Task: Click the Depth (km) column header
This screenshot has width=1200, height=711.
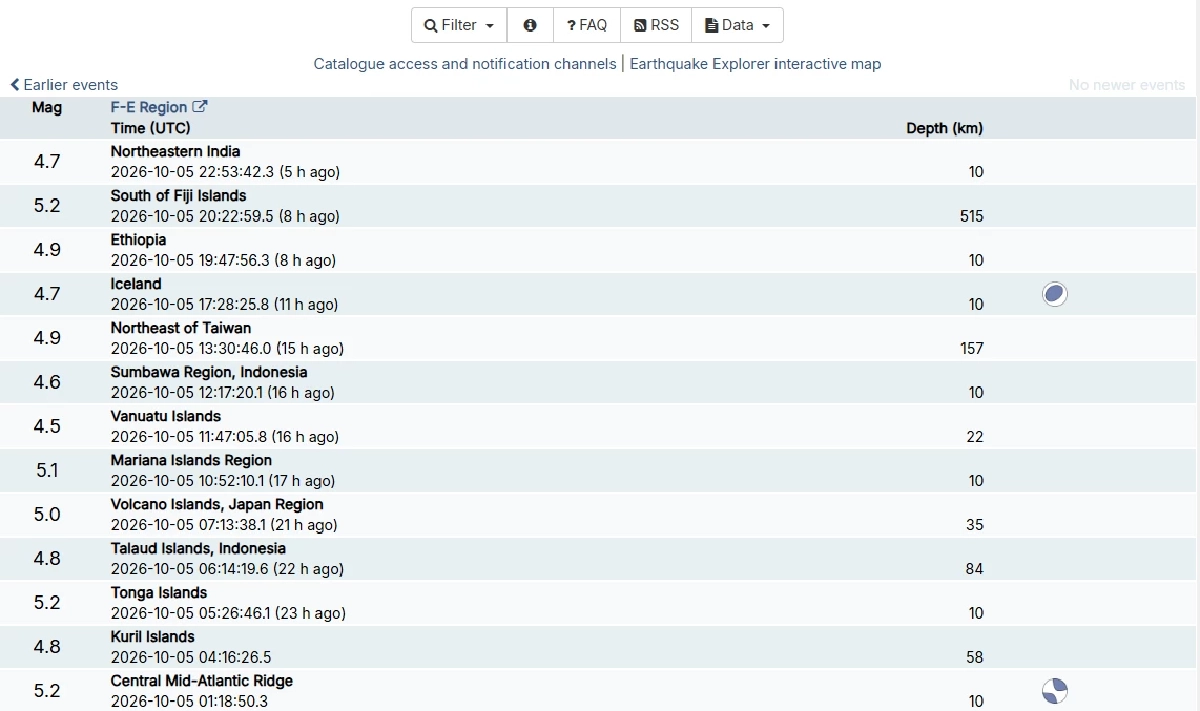Action: click(944, 128)
